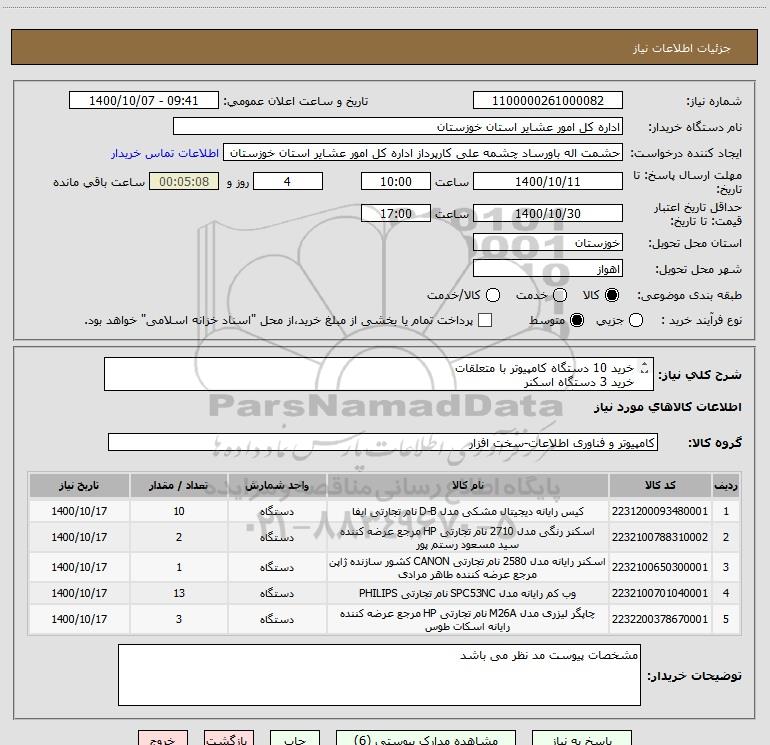Click the HP M26A laser printer product name
This screenshot has width=770, height=745.
click(468, 620)
